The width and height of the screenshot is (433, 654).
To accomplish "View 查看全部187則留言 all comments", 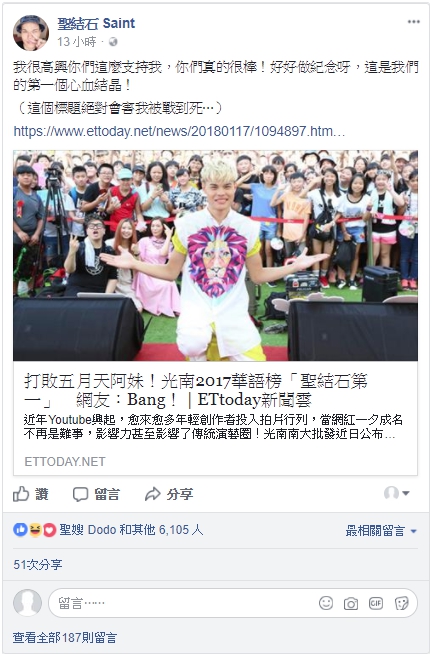I will [x=65, y=638].
